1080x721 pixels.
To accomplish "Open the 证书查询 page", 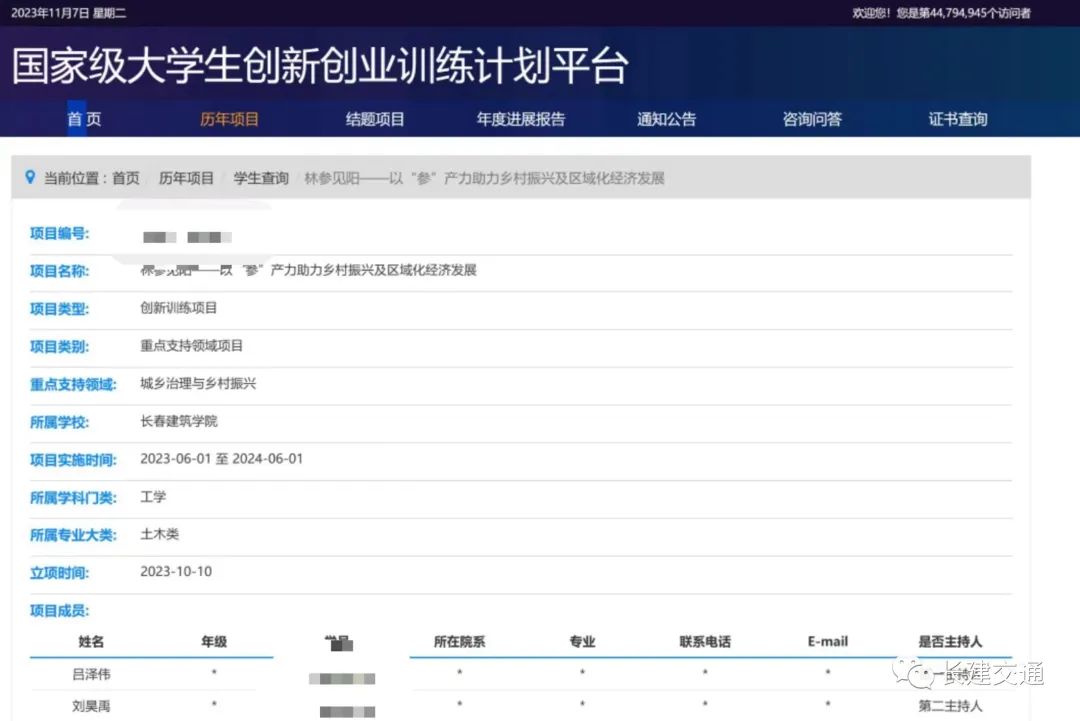I will (958, 119).
